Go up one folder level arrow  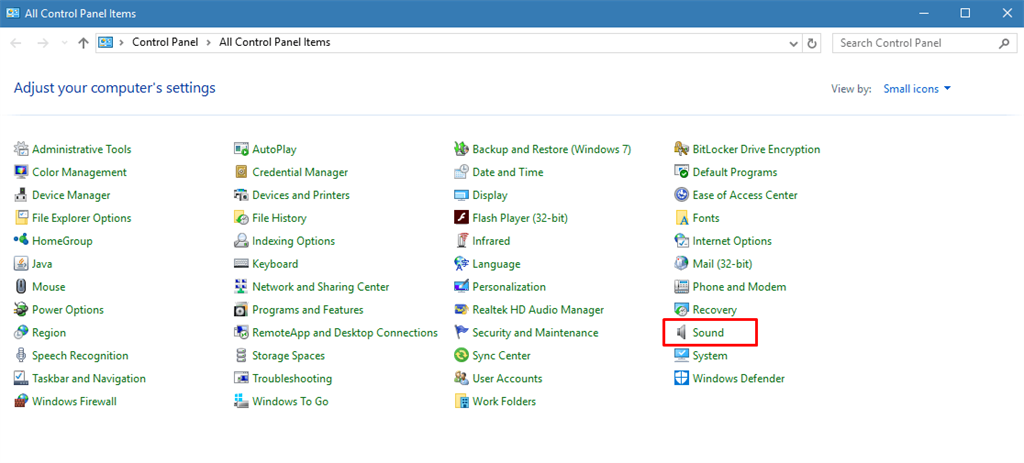83,43
